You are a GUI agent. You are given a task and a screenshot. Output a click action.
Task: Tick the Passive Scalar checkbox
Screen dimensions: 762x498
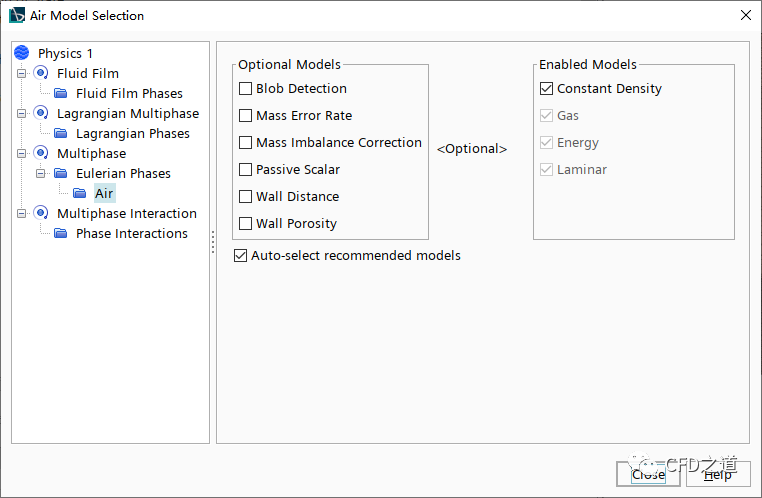click(246, 170)
